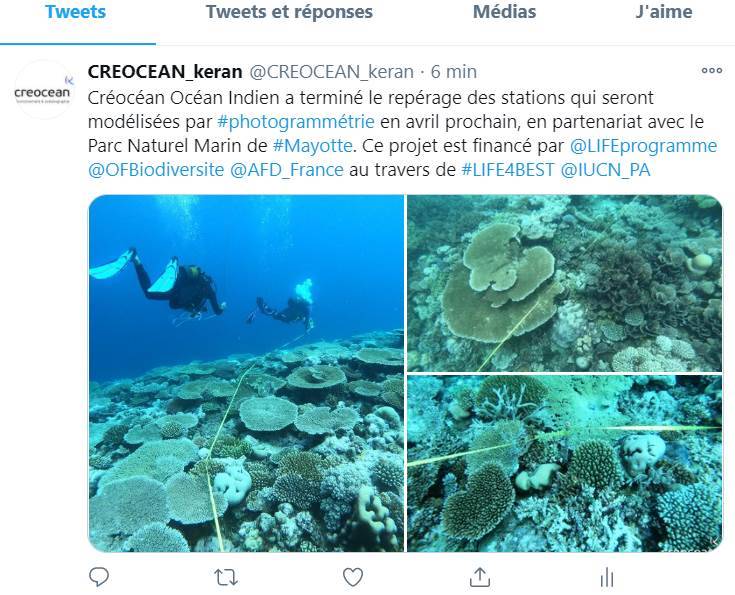Screen dimensions: 735x595
Task: Switch to the Tweets tab
Action: click(x=75, y=12)
